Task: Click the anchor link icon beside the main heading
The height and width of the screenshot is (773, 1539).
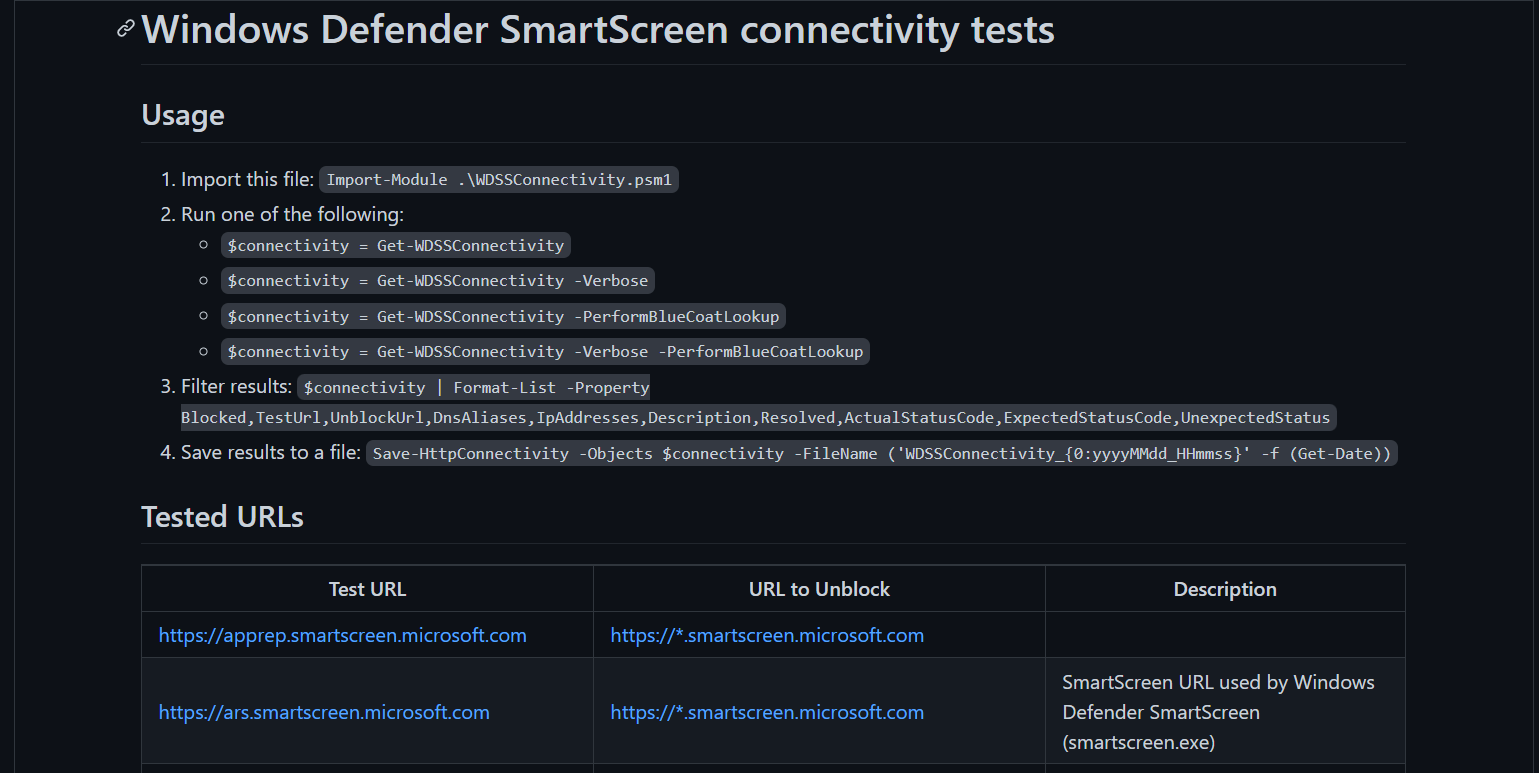Action: 125,29
